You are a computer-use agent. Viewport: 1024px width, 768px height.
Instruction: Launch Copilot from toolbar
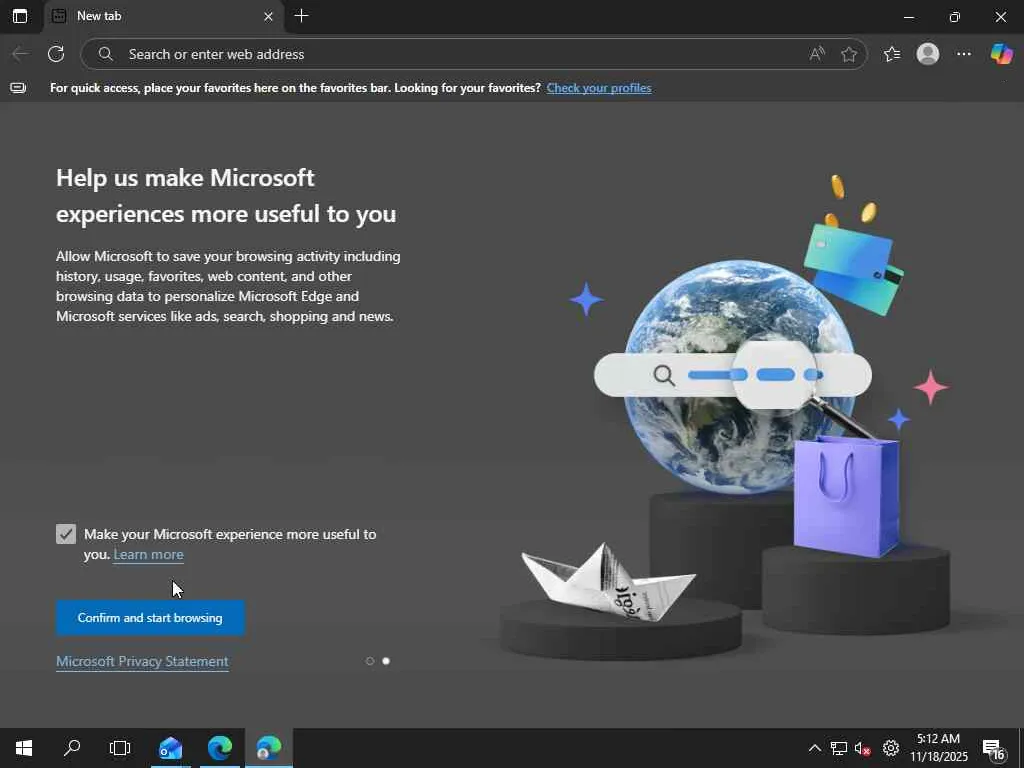(x=1001, y=54)
